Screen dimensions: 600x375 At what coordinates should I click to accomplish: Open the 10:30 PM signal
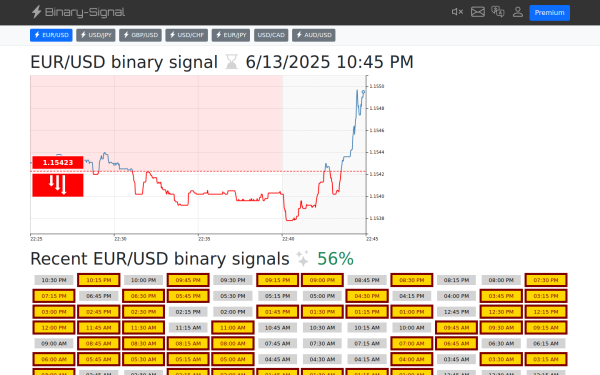click(x=54, y=280)
